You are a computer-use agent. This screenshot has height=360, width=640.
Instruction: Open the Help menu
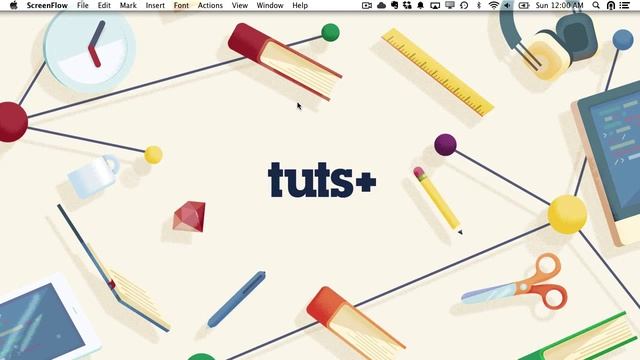click(x=300, y=5)
